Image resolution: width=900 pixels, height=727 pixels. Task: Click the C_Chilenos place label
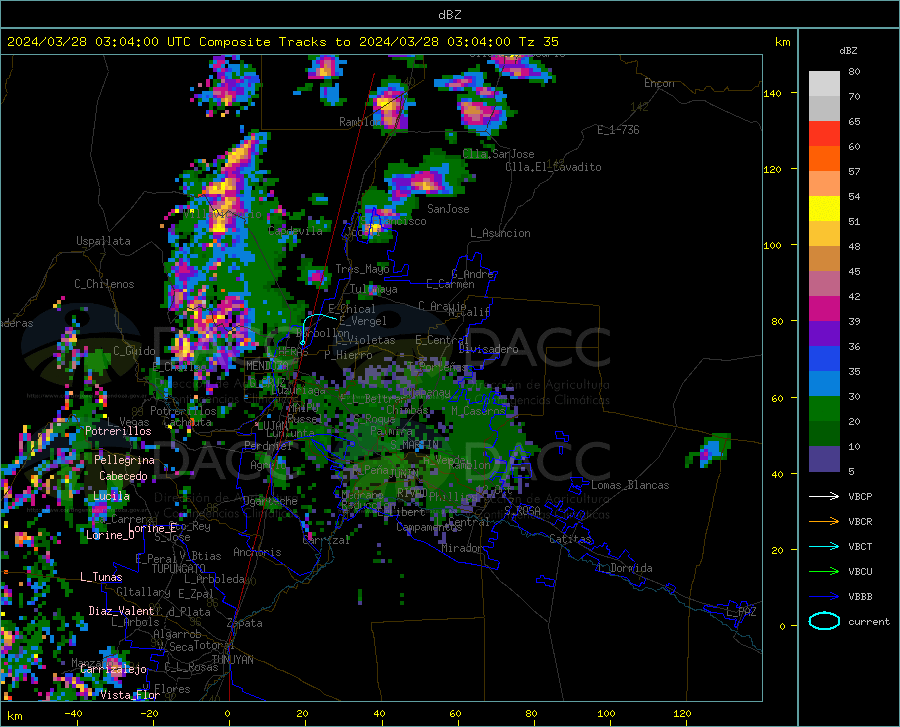click(104, 284)
